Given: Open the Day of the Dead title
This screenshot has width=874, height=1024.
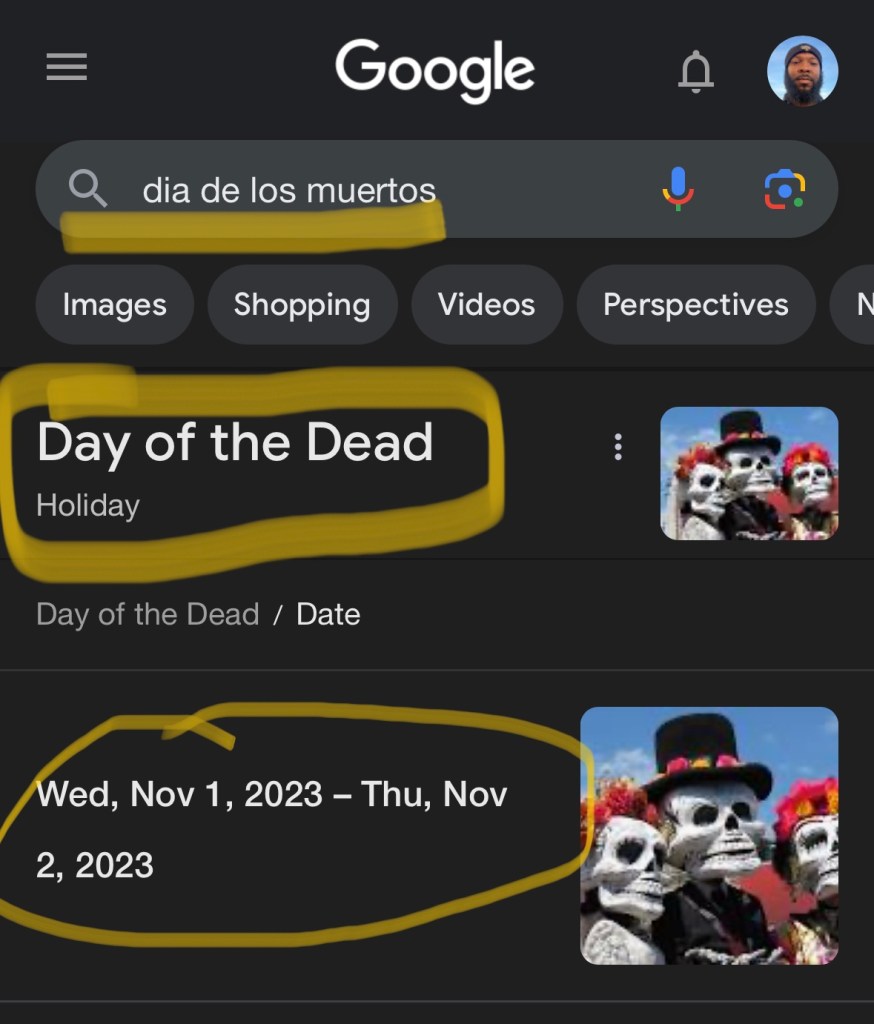Looking at the screenshot, I should pyautogui.click(x=235, y=442).
